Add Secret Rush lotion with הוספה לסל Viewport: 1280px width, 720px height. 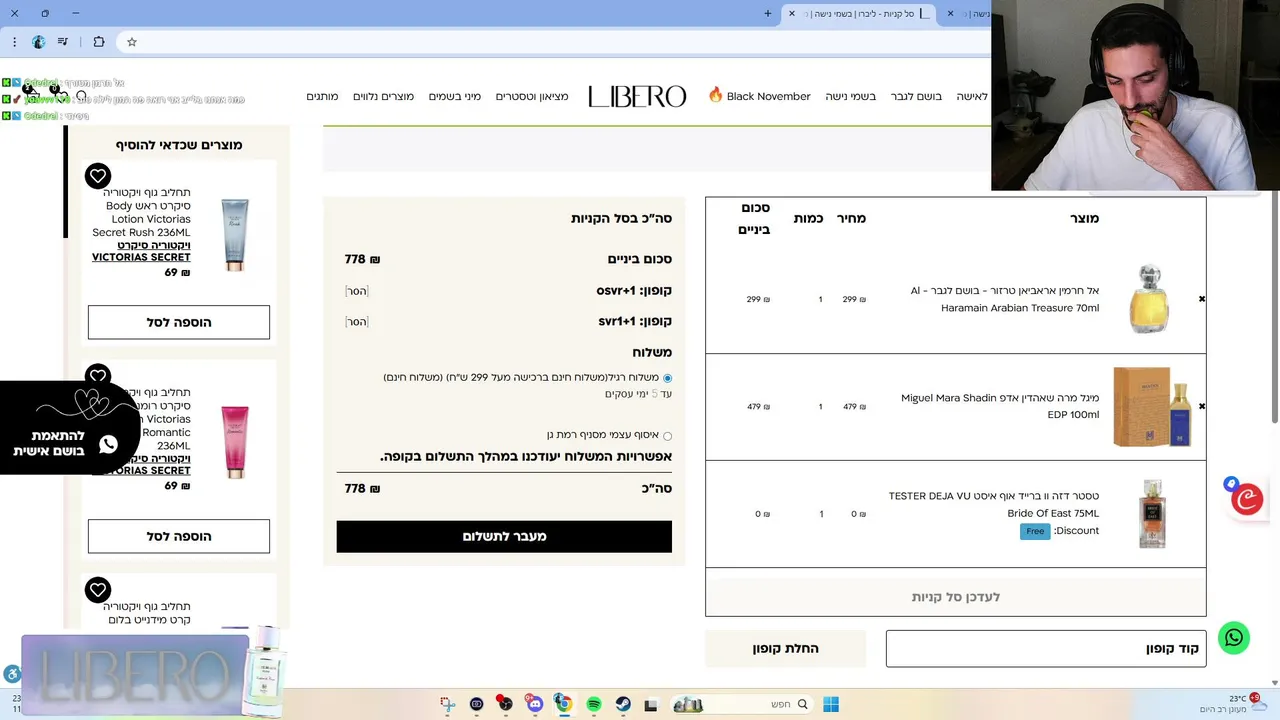[x=179, y=322]
